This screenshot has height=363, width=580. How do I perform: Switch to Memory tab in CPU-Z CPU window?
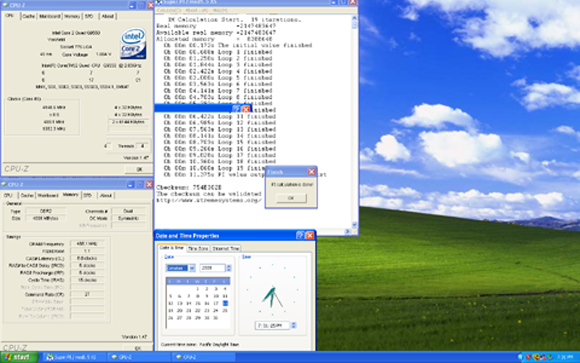tap(72, 16)
